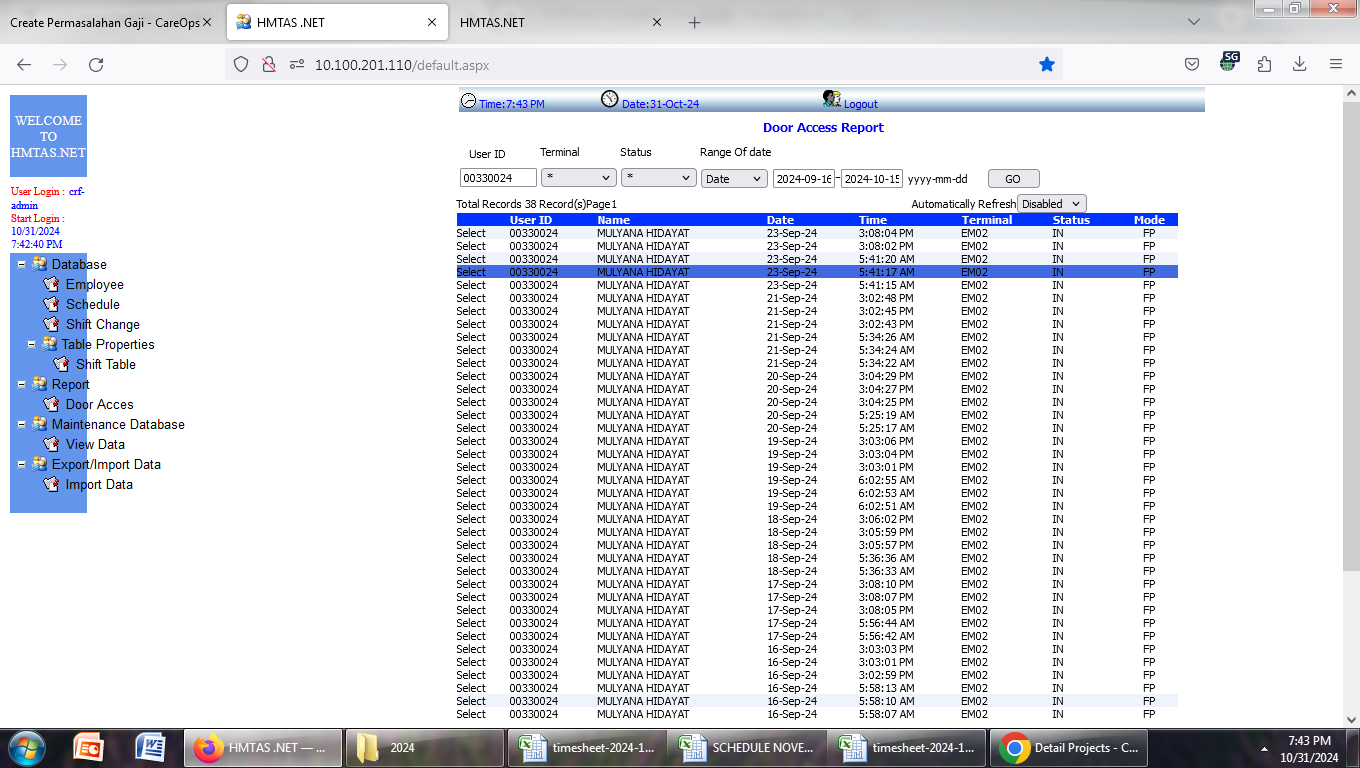The width and height of the screenshot is (1360, 768).
Task: Click the Export/Import Data folder icon
Action: tap(40, 464)
